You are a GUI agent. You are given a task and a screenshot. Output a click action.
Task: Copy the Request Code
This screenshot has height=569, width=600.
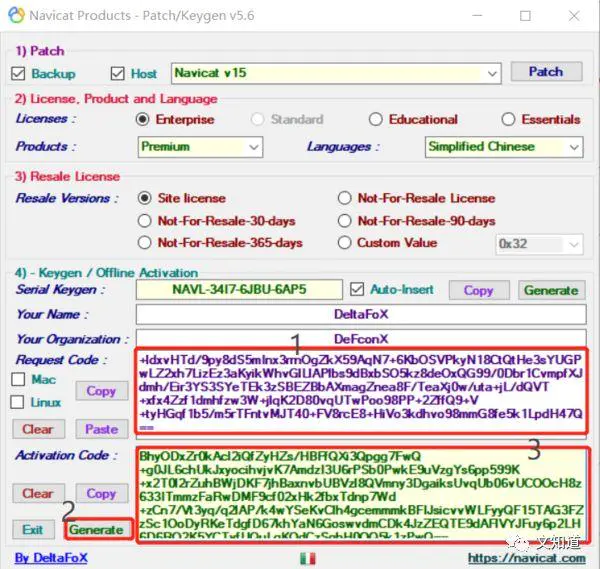101,391
